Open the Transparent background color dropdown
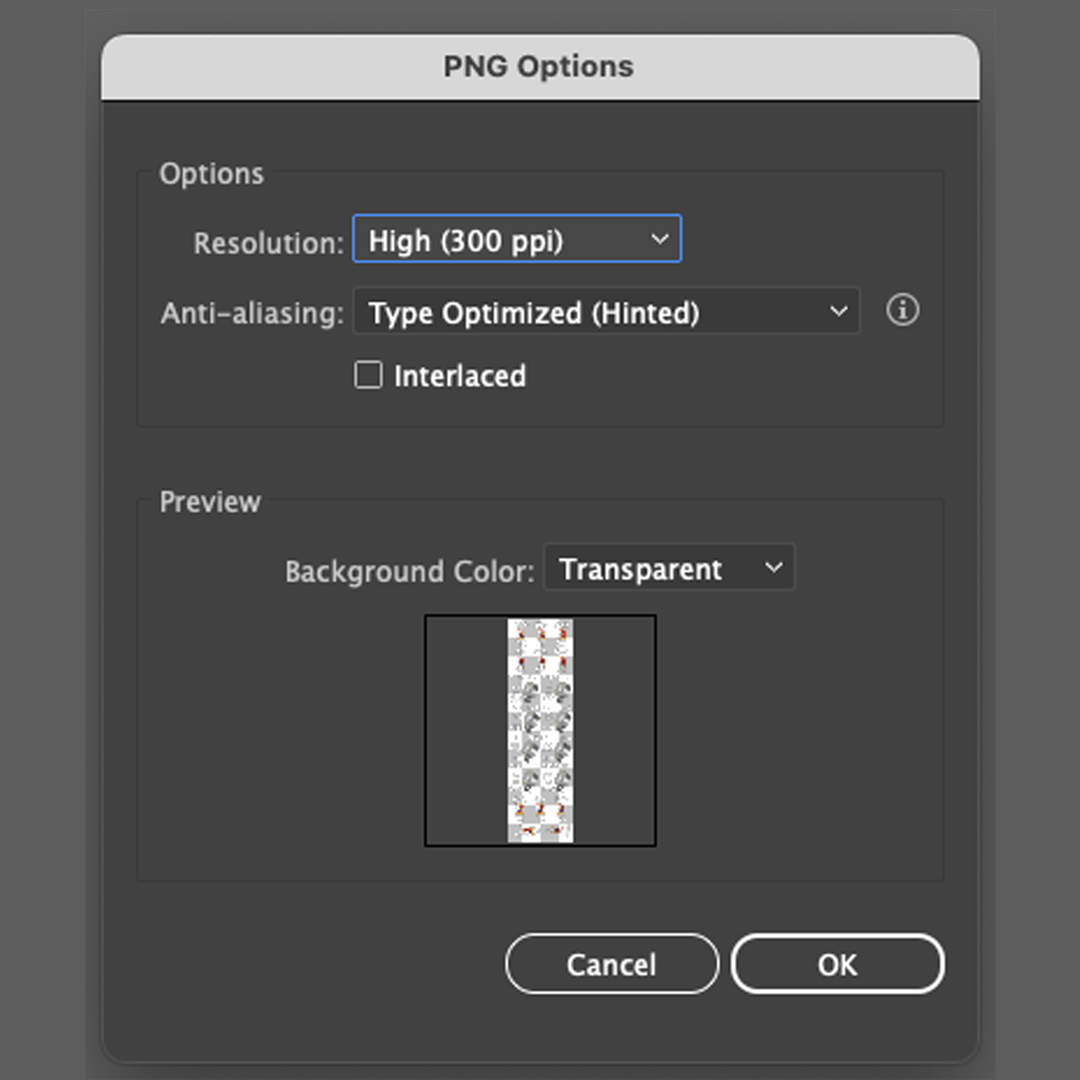 668,568
